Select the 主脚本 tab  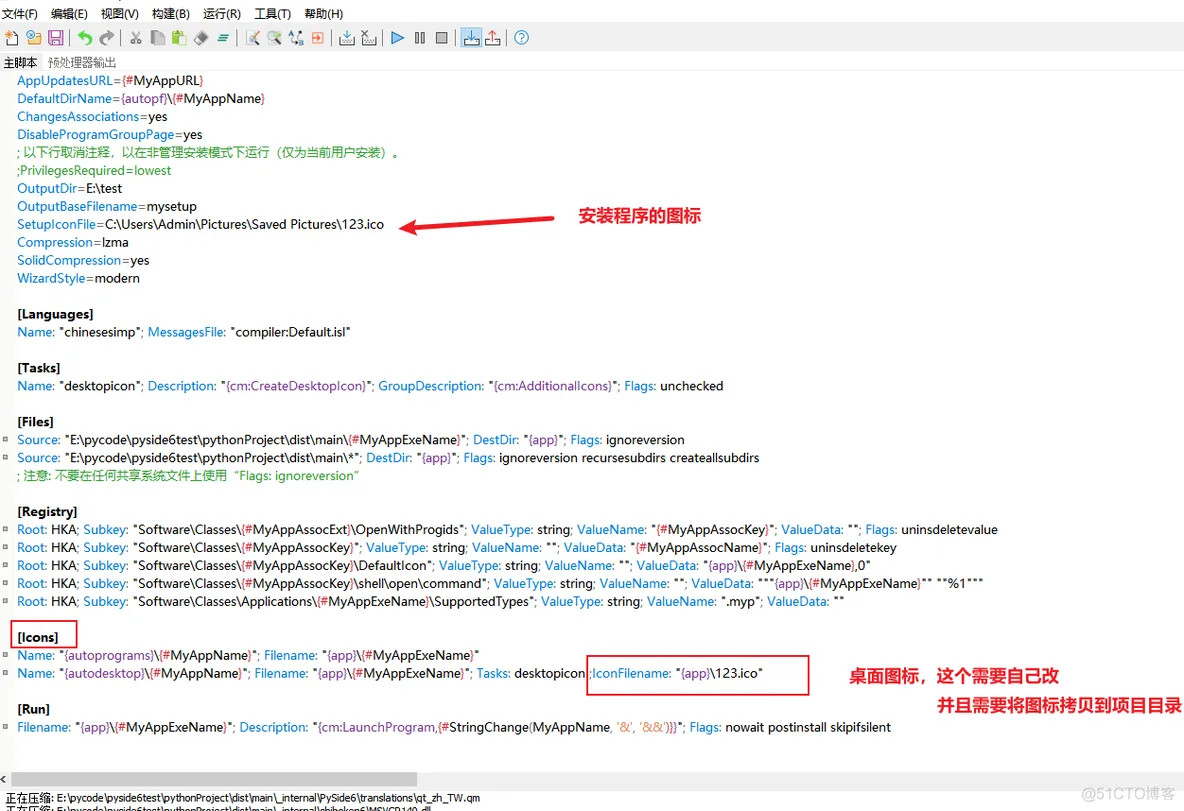coord(20,62)
